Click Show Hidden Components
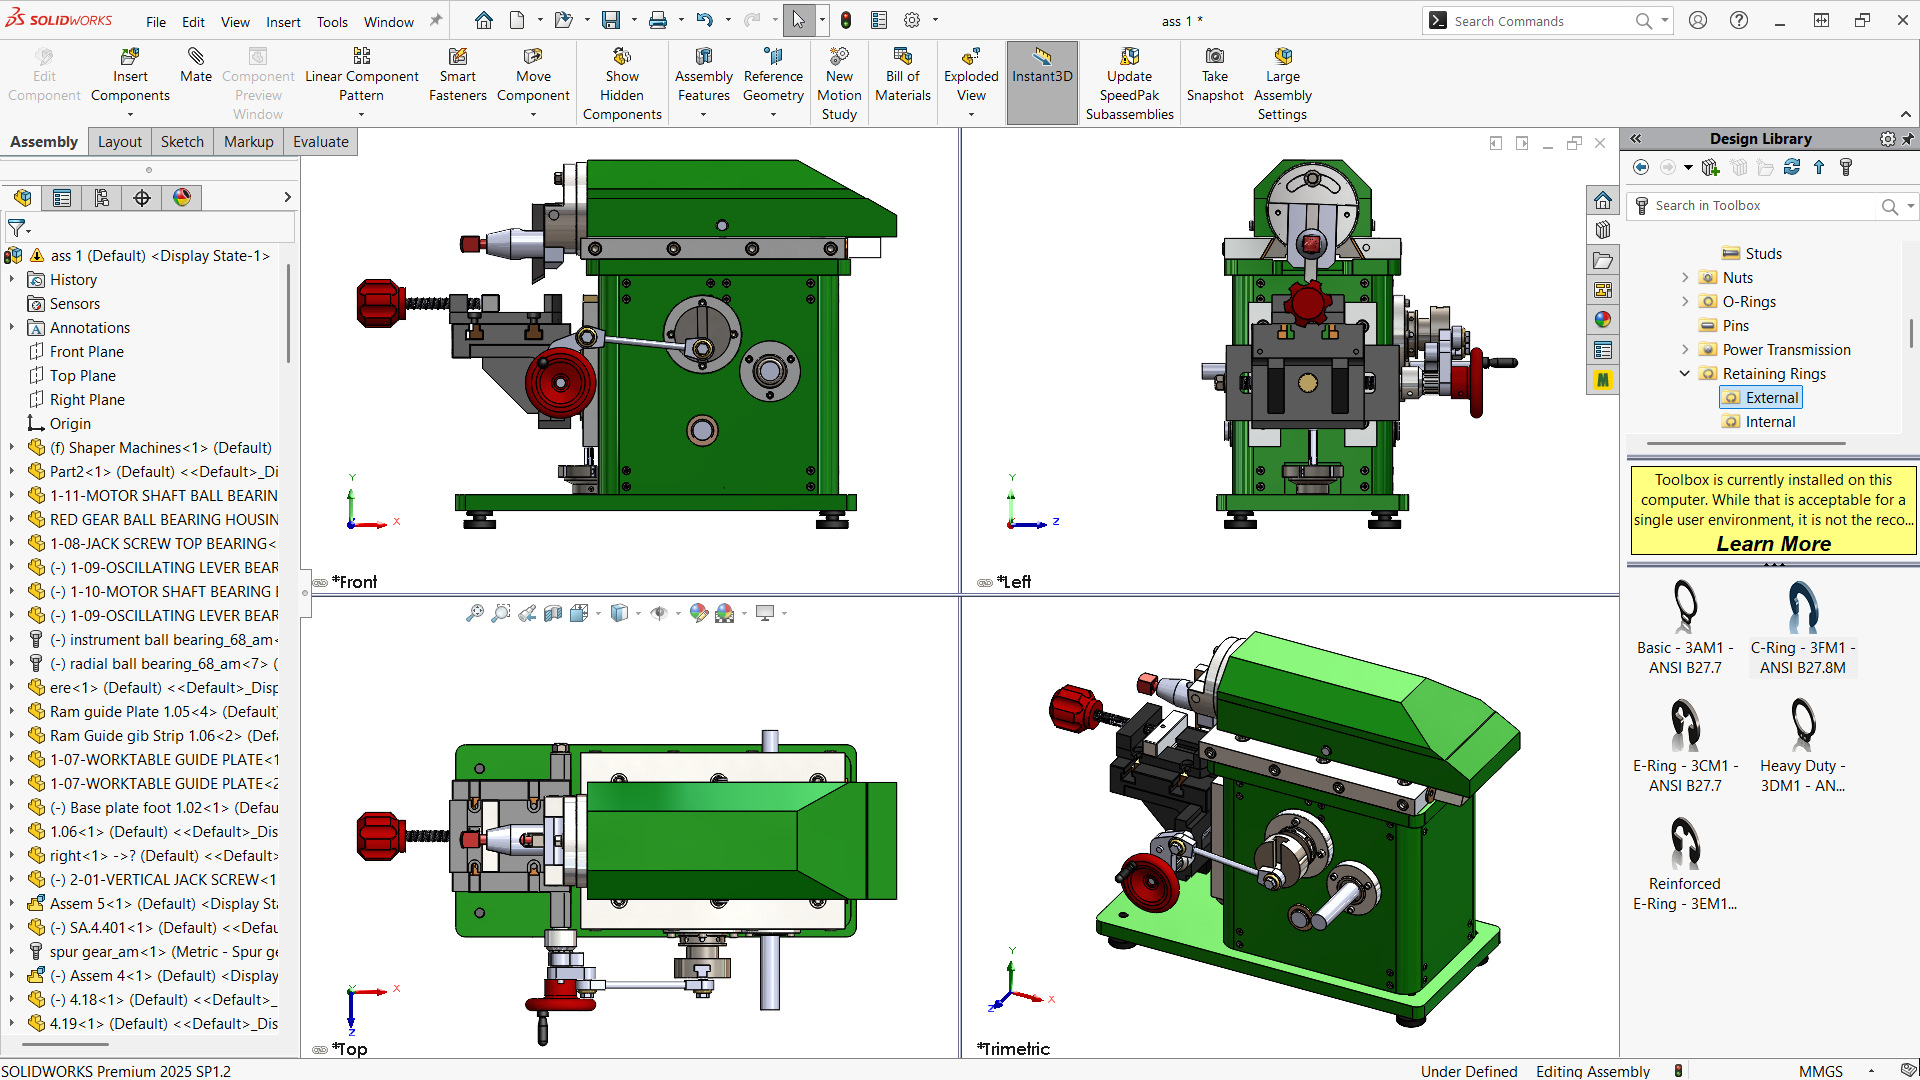The width and height of the screenshot is (1920, 1080). 622,85
